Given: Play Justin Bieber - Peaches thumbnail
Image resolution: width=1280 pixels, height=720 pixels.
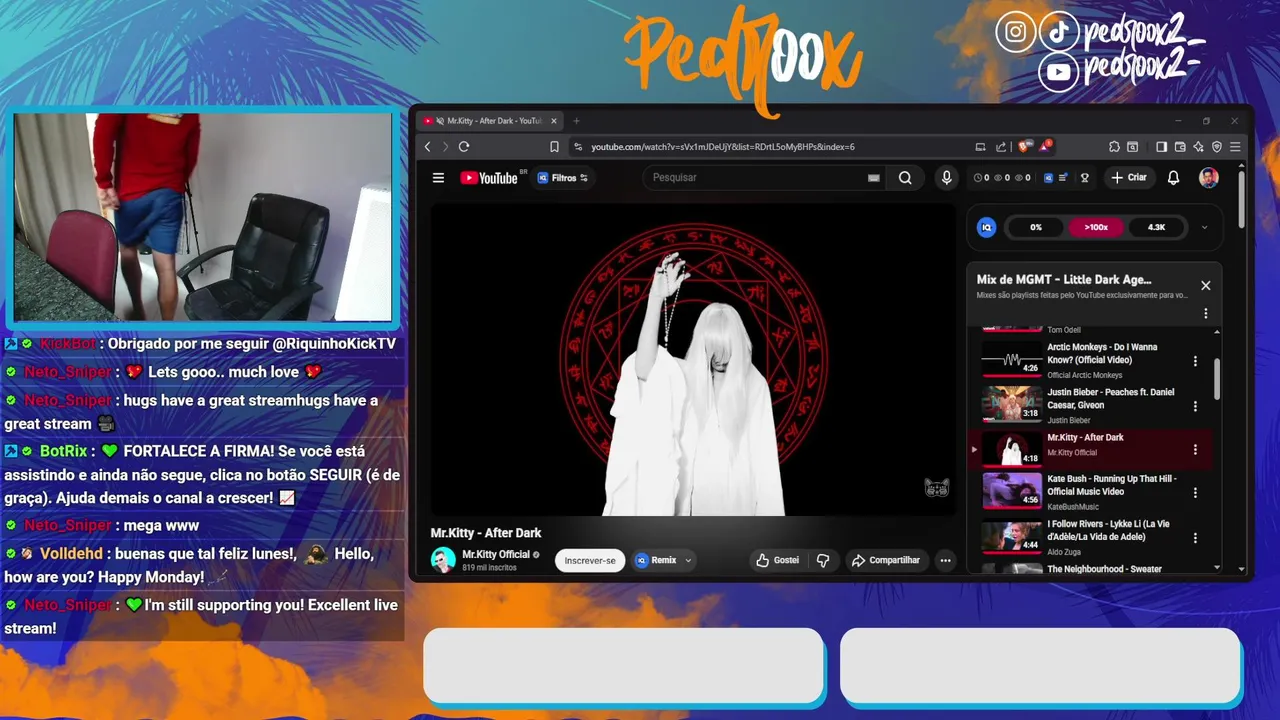Looking at the screenshot, I should [1012, 404].
